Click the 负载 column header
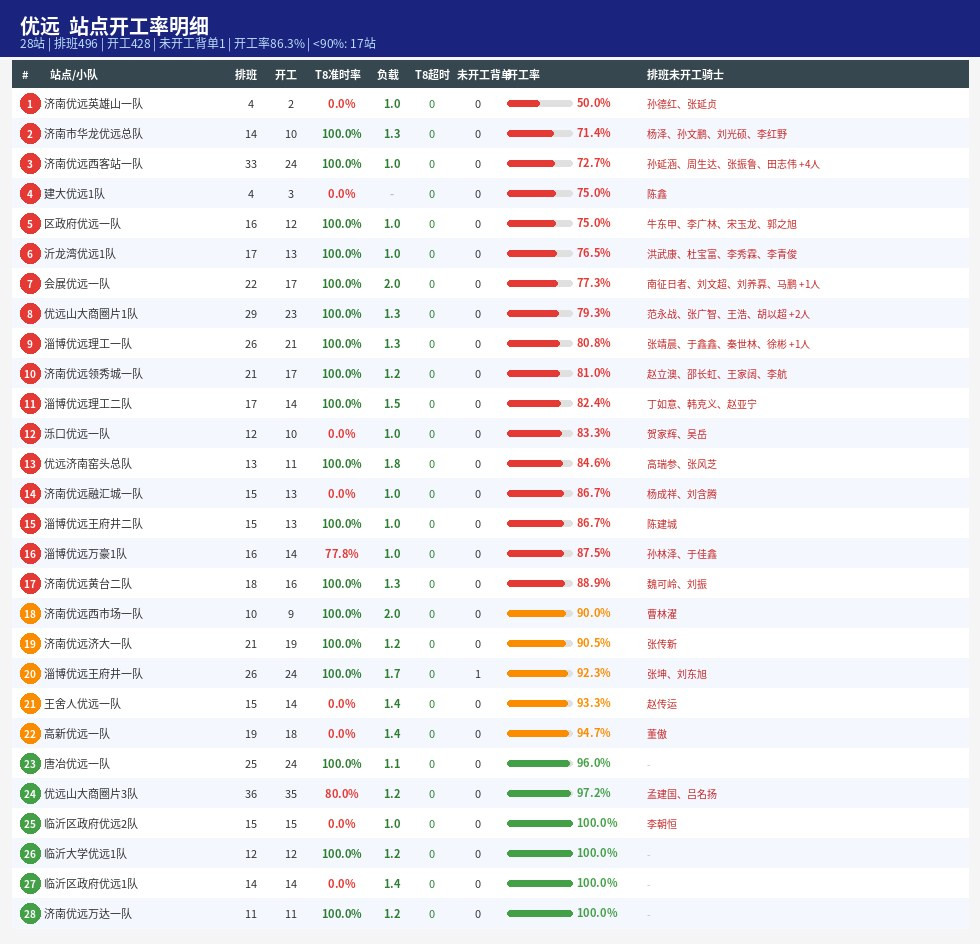The image size is (980, 944). (x=388, y=74)
